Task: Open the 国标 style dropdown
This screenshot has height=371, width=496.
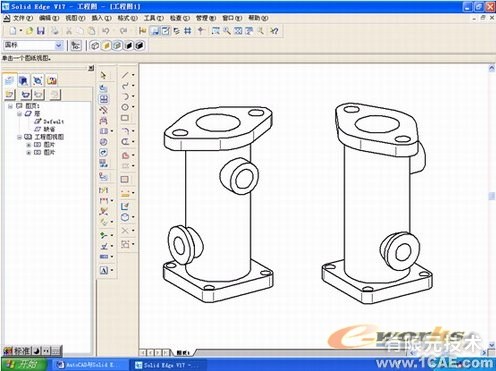Action: click(59, 45)
